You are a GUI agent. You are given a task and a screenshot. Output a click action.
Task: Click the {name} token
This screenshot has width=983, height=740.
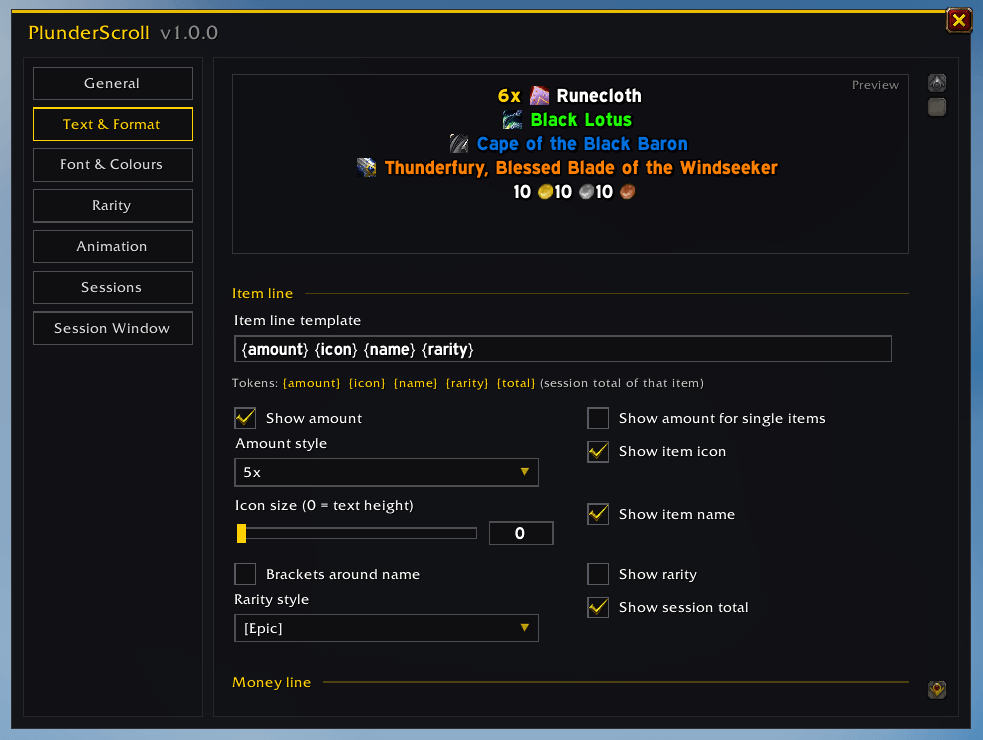[415, 383]
